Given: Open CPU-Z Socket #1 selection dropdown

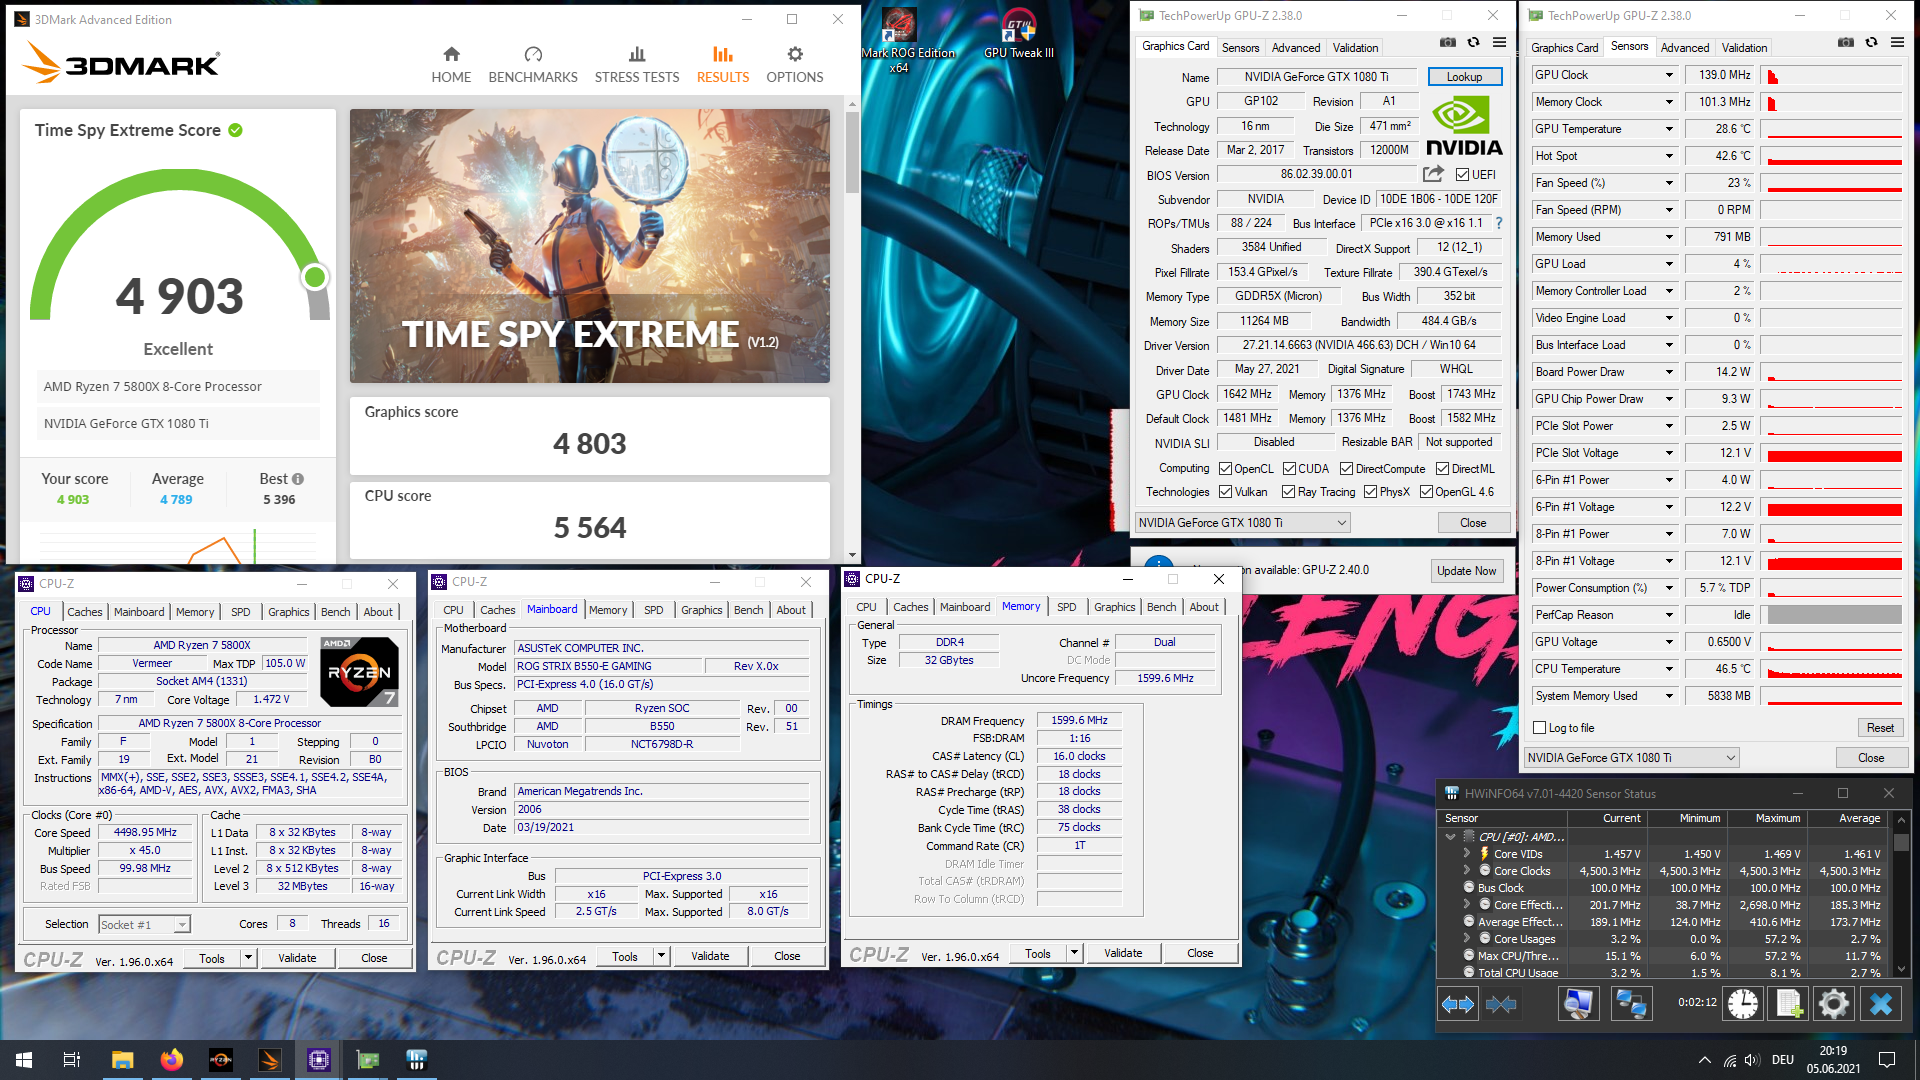Looking at the screenshot, I should pyautogui.click(x=144, y=925).
